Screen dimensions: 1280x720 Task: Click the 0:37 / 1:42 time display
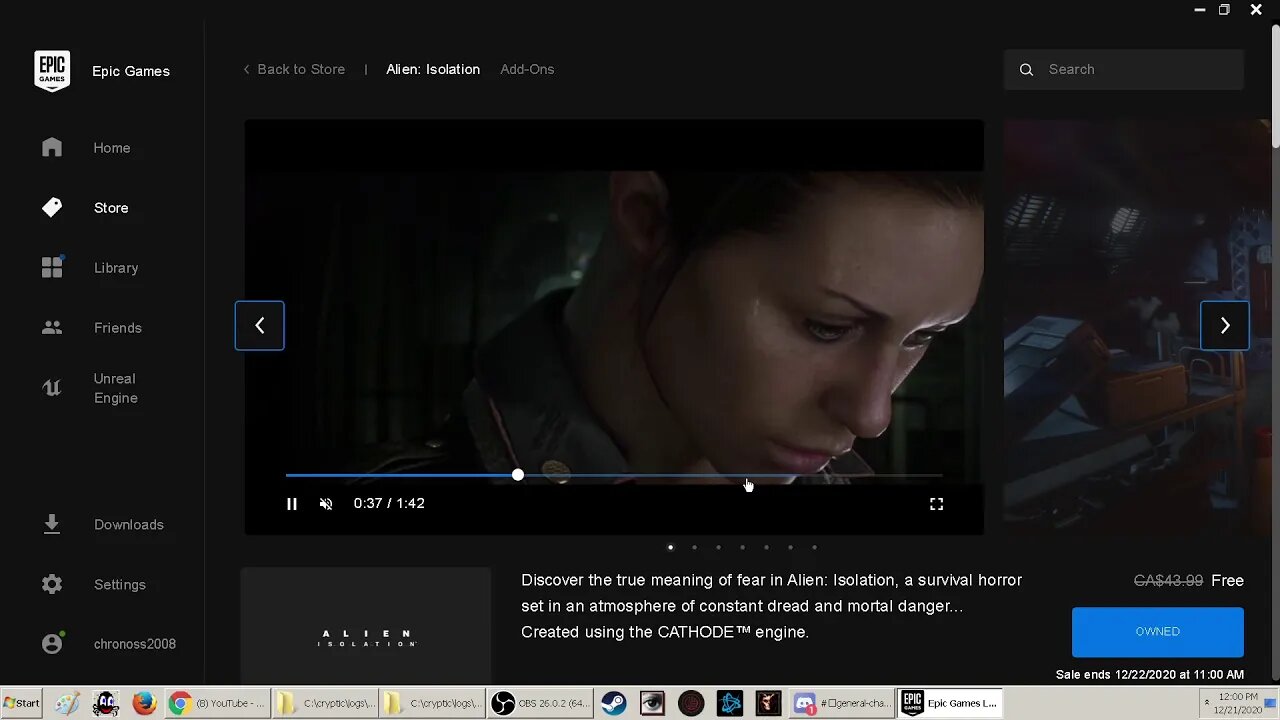[389, 504]
